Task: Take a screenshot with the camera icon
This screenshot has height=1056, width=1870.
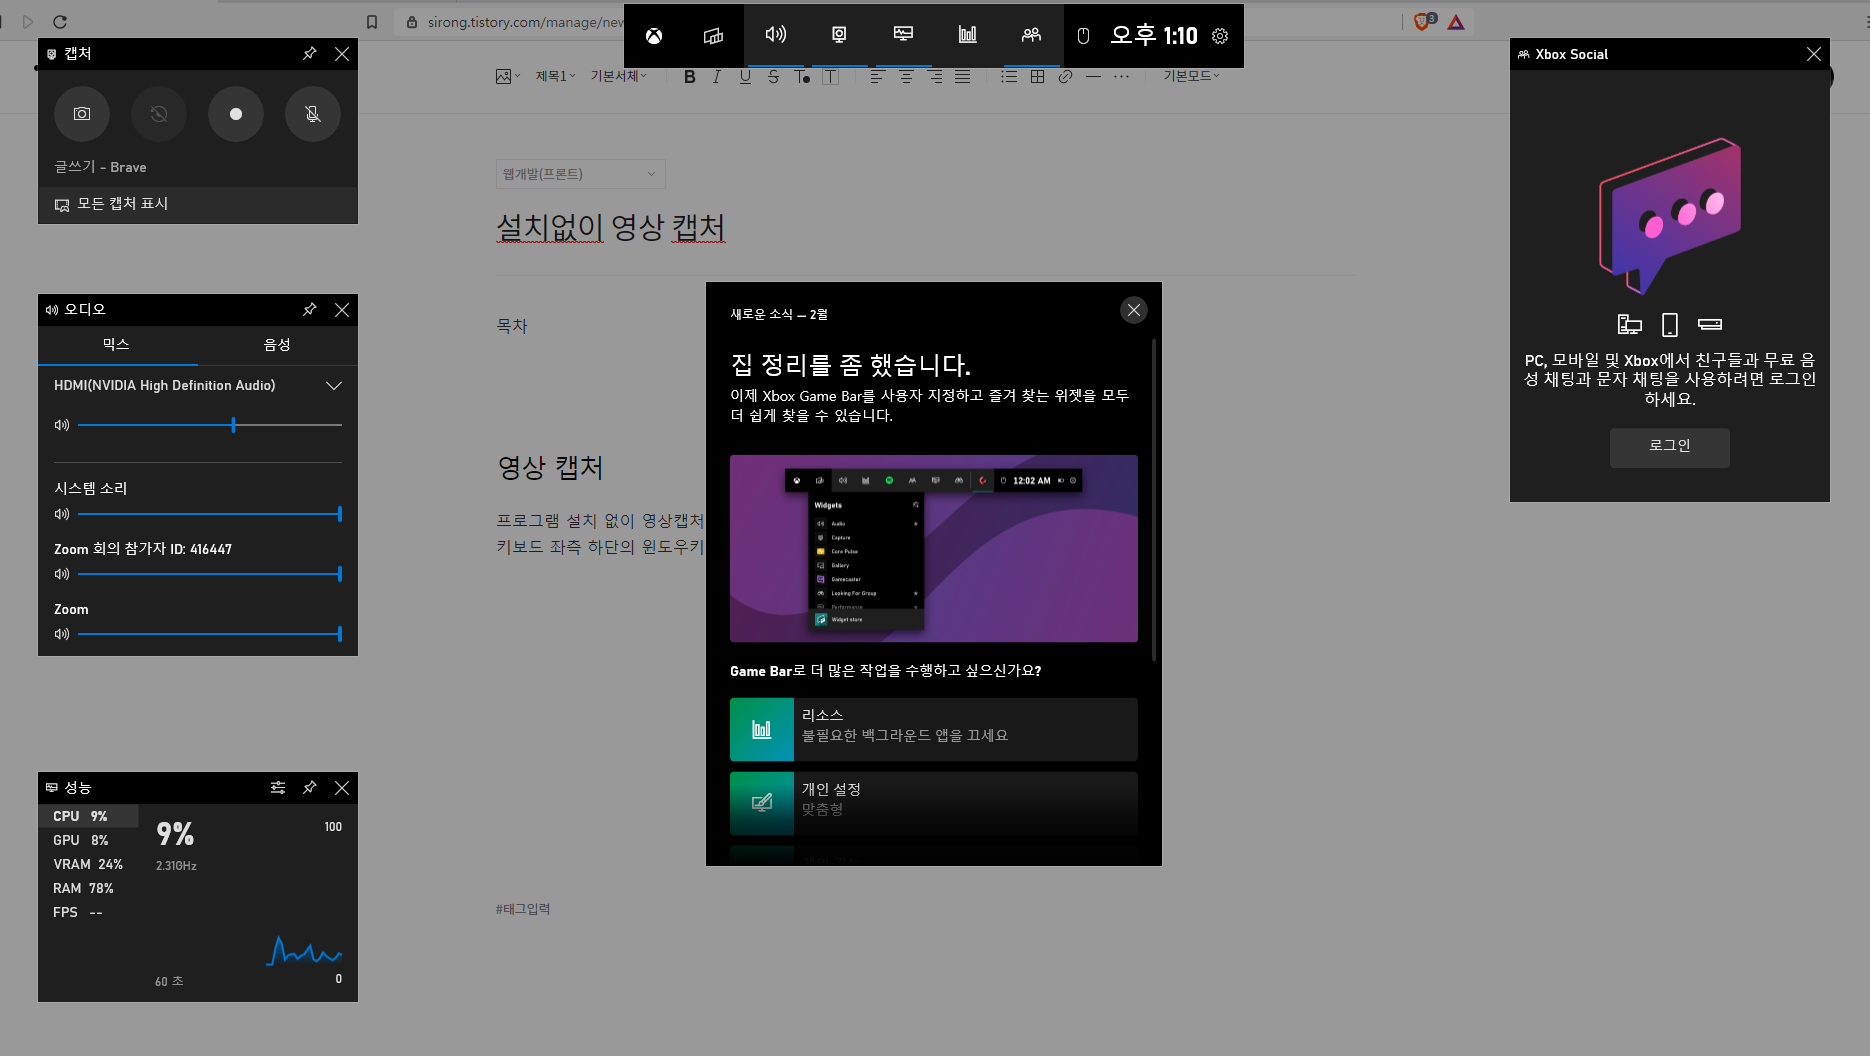Action: click(82, 114)
